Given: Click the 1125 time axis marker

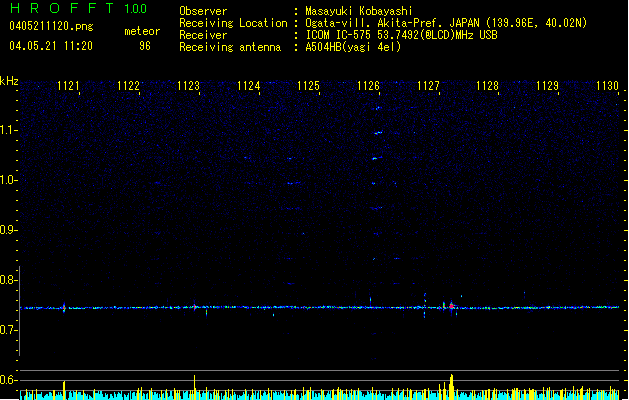Looking at the screenshot, I should (308, 85).
